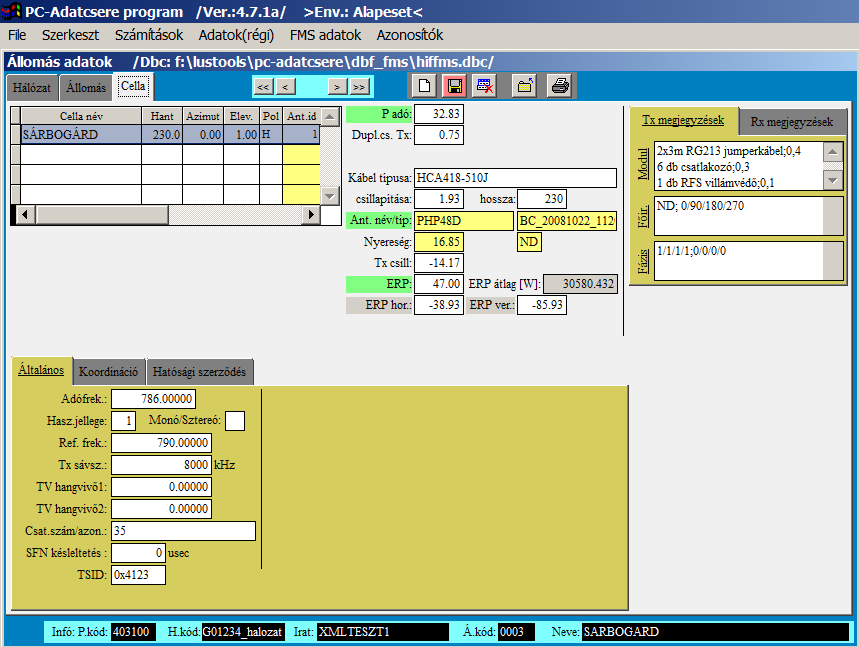Image resolution: width=859 pixels, height=647 pixels.
Task: Open the Szerkeszt menu
Action: [70, 35]
